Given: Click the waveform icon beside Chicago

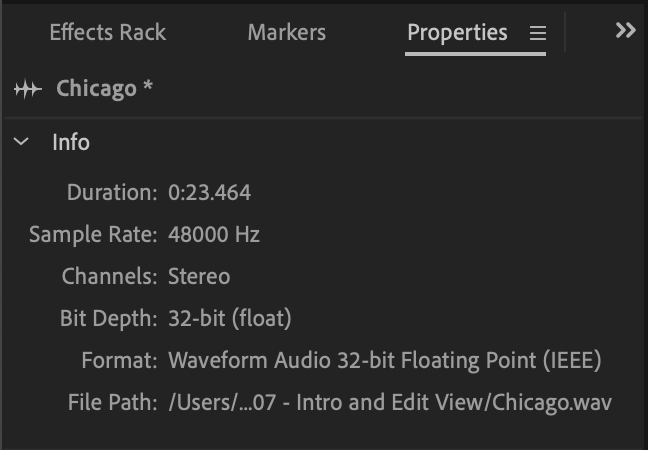Looking at the screenshot, I should (x=27, y=89).
